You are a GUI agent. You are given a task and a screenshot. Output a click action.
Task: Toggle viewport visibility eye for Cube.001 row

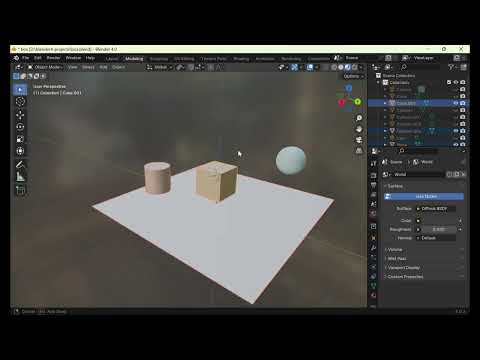point(456,103)
